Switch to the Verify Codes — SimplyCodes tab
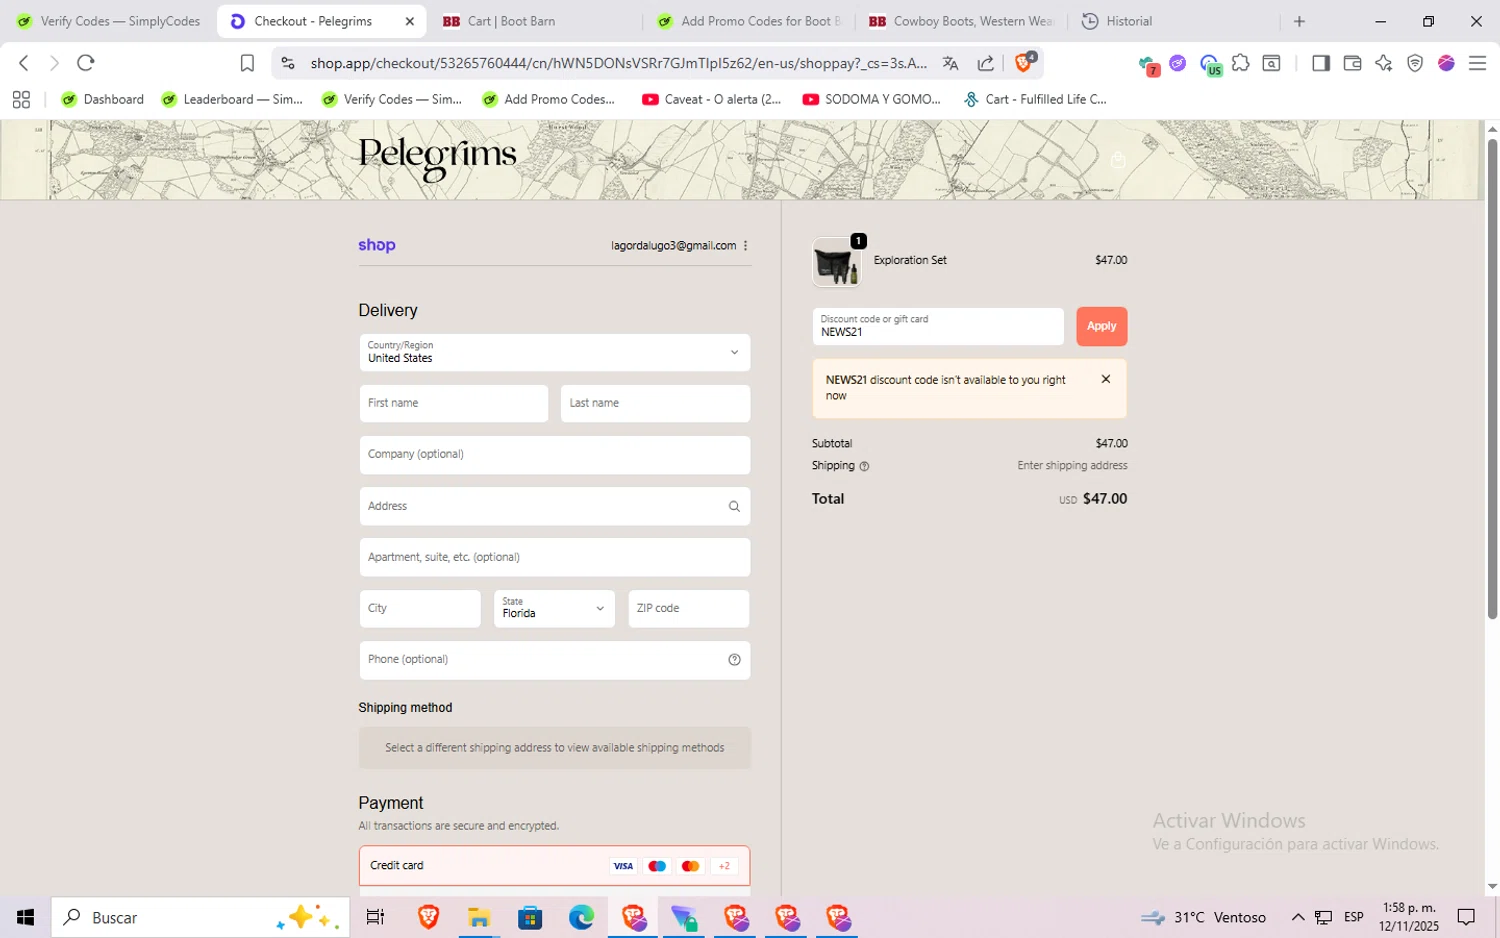Screen dimensions: 1500x938 (108, 21)
